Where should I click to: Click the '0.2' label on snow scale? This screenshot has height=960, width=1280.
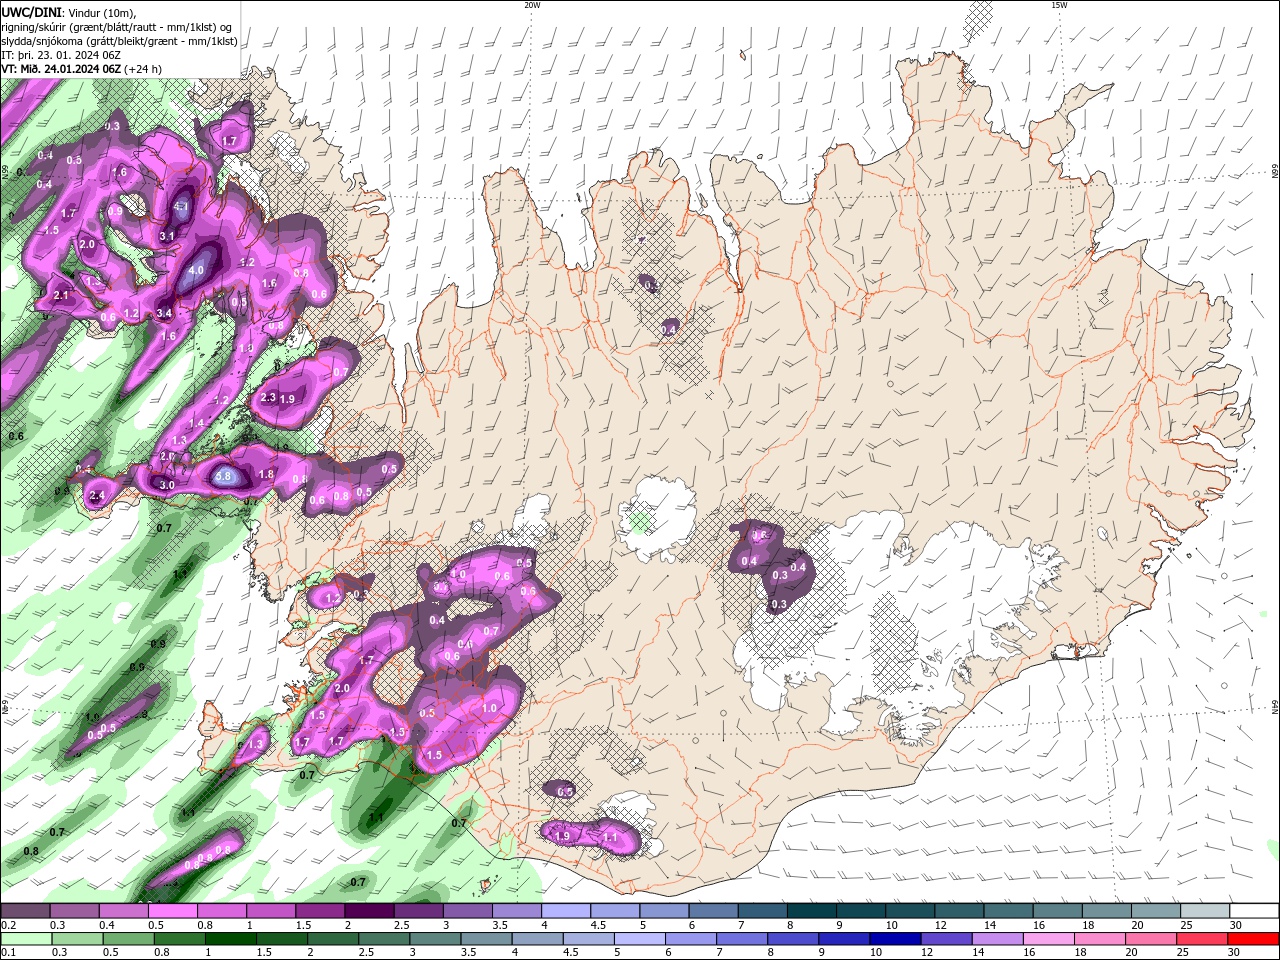pyautogui.click(x=8, y=925)
